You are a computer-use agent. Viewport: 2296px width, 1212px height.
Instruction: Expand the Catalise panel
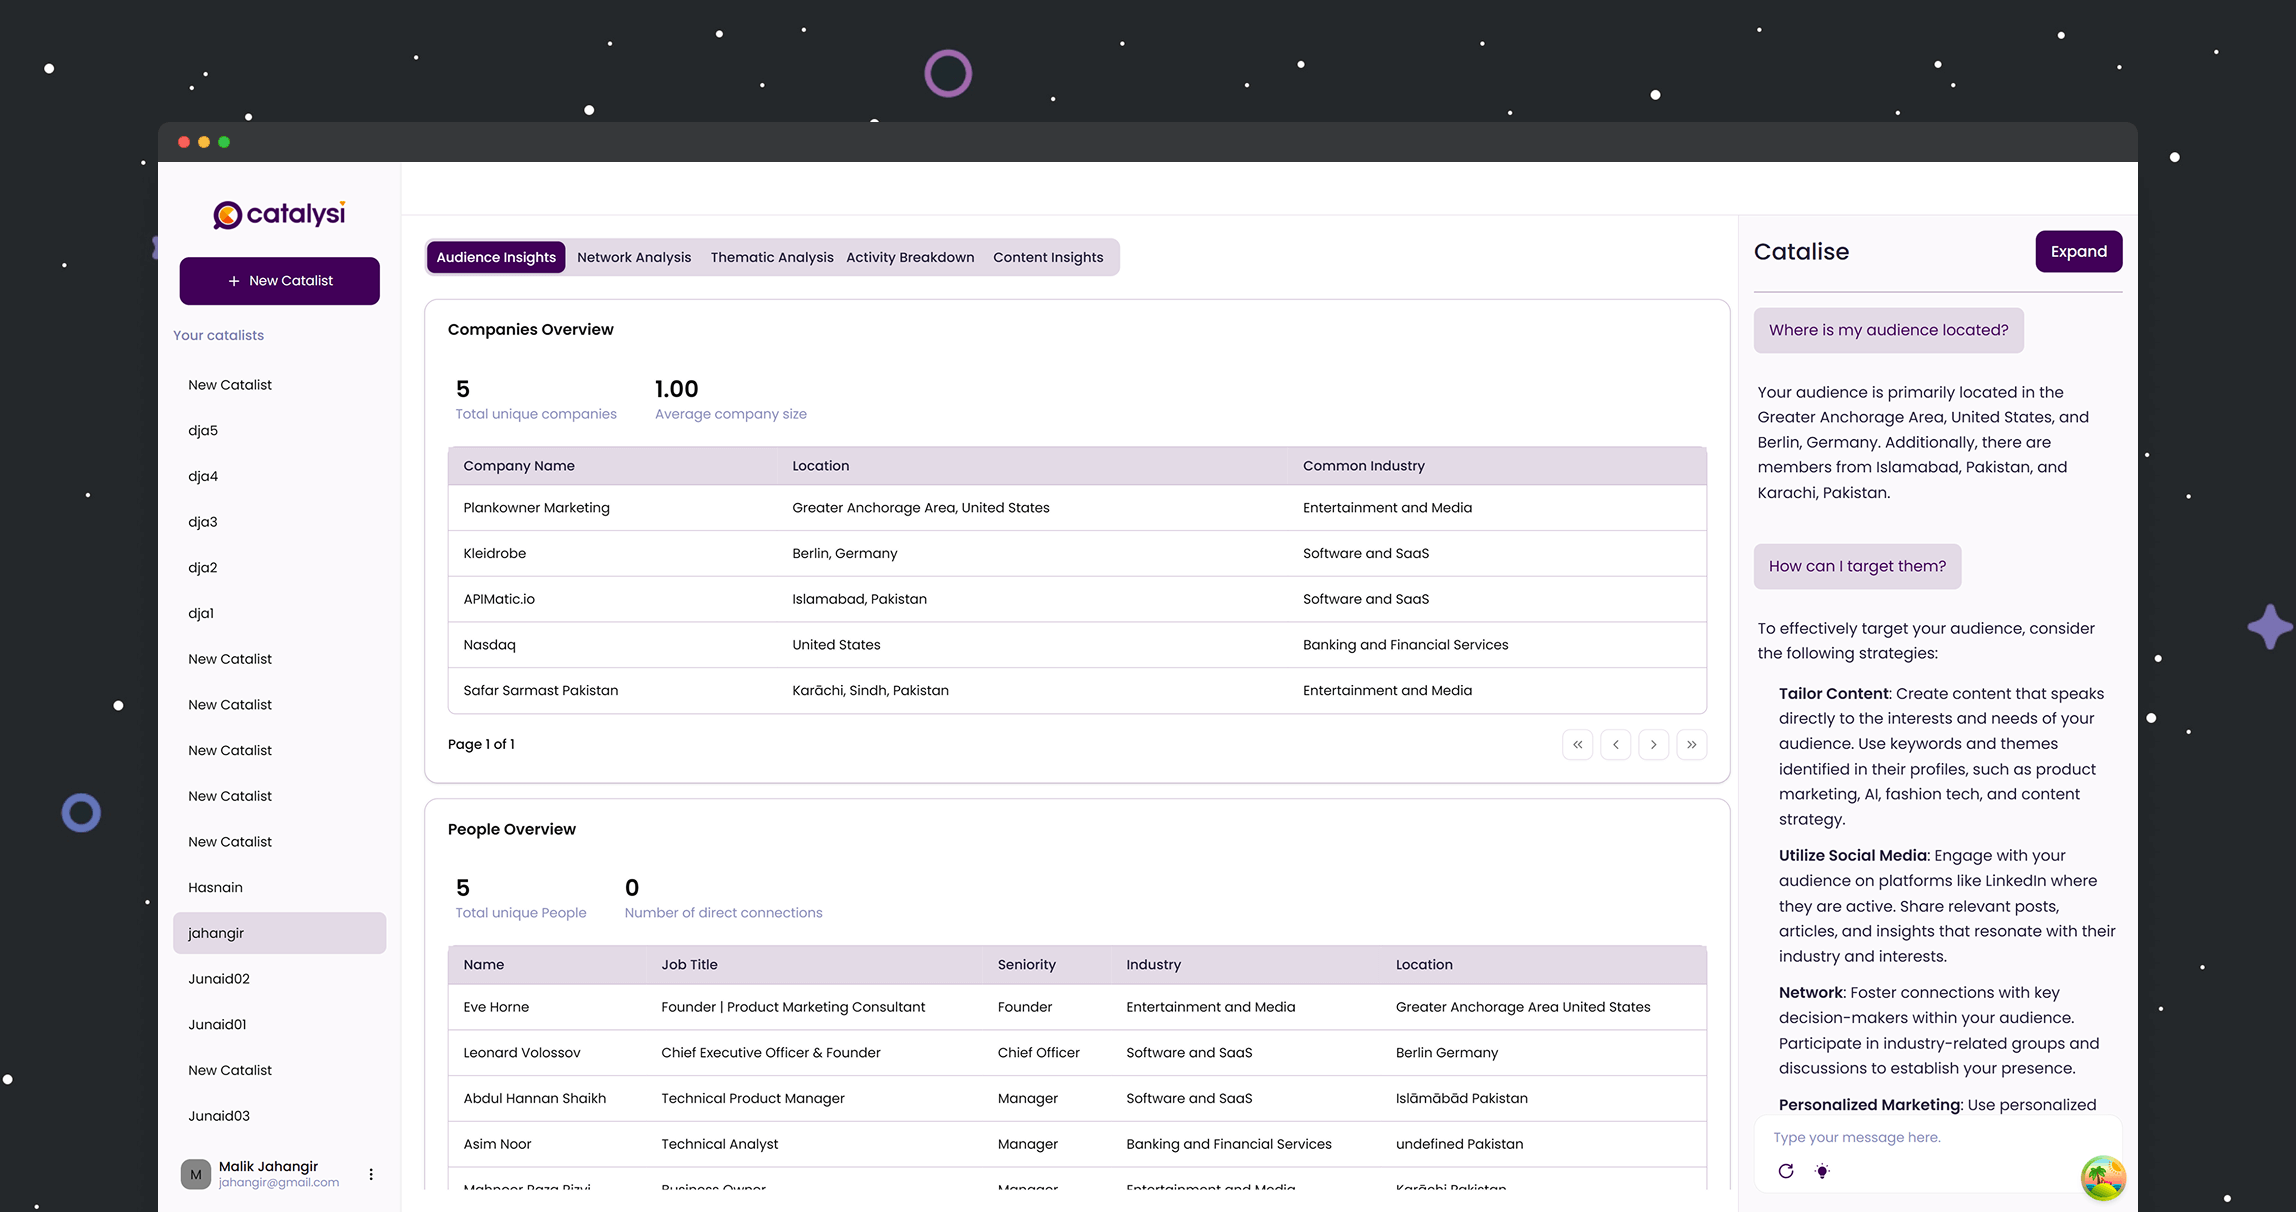[2078, 251]
